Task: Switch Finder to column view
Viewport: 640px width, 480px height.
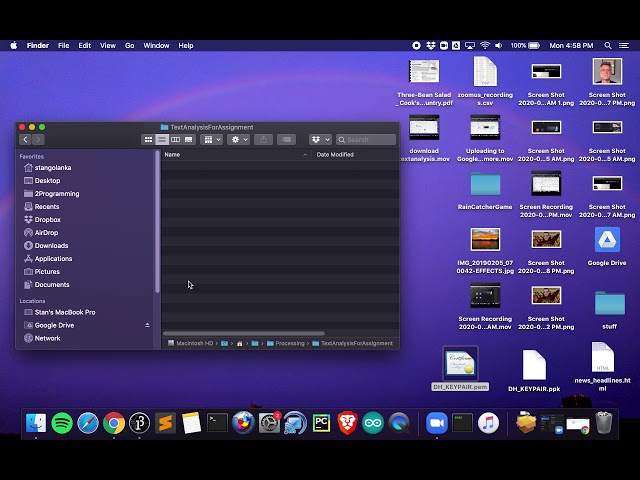Action: 175,140
